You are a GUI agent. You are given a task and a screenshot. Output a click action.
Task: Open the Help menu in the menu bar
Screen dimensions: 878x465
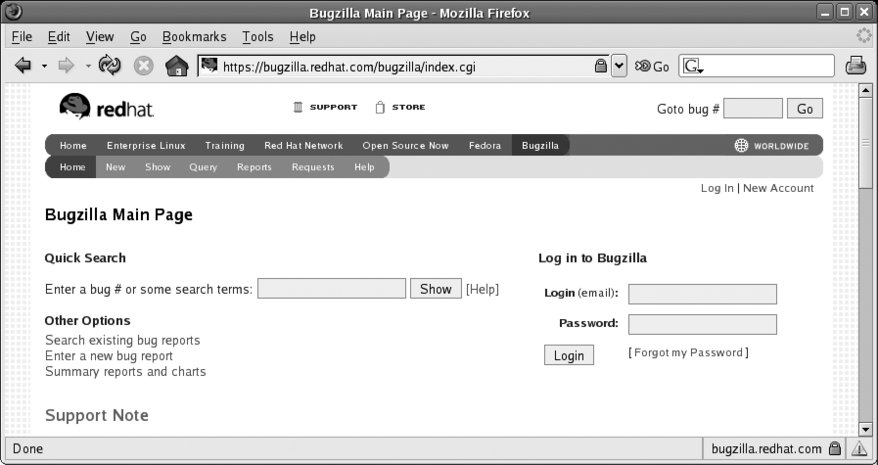[302, 36]
